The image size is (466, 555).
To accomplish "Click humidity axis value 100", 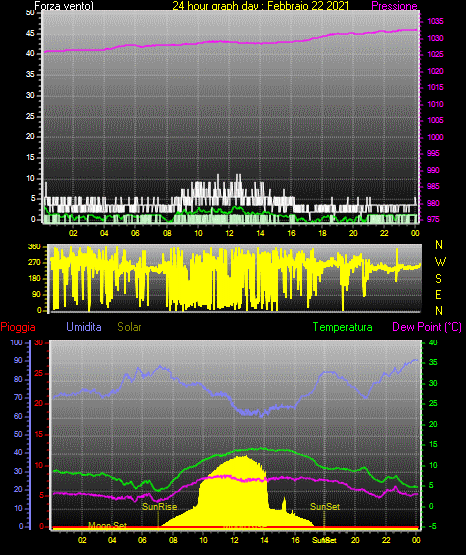I will coord(17,342).
